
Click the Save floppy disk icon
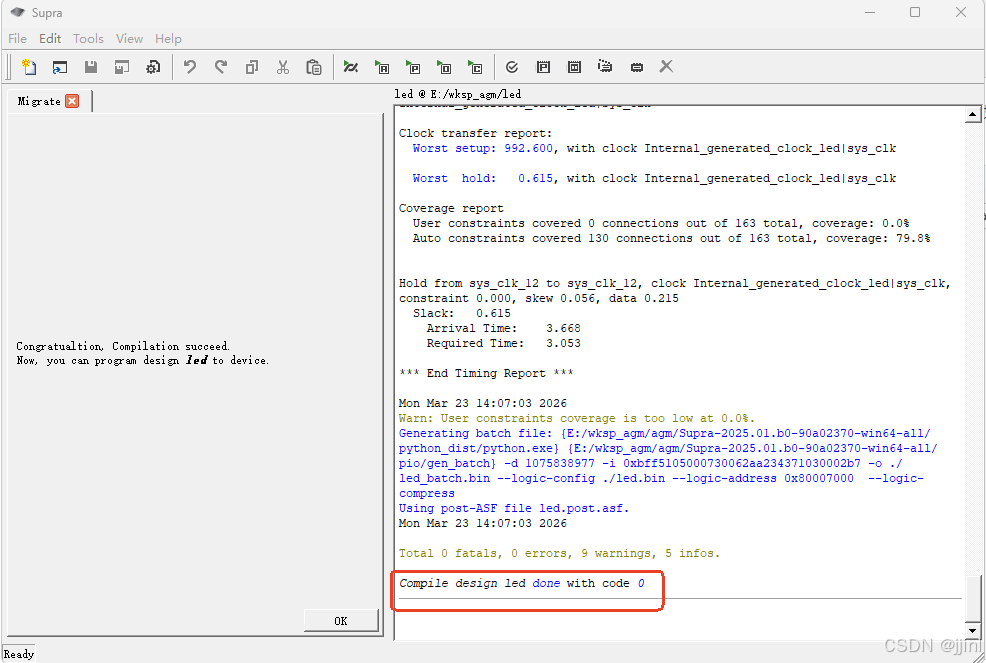click(x=91, y=67)
